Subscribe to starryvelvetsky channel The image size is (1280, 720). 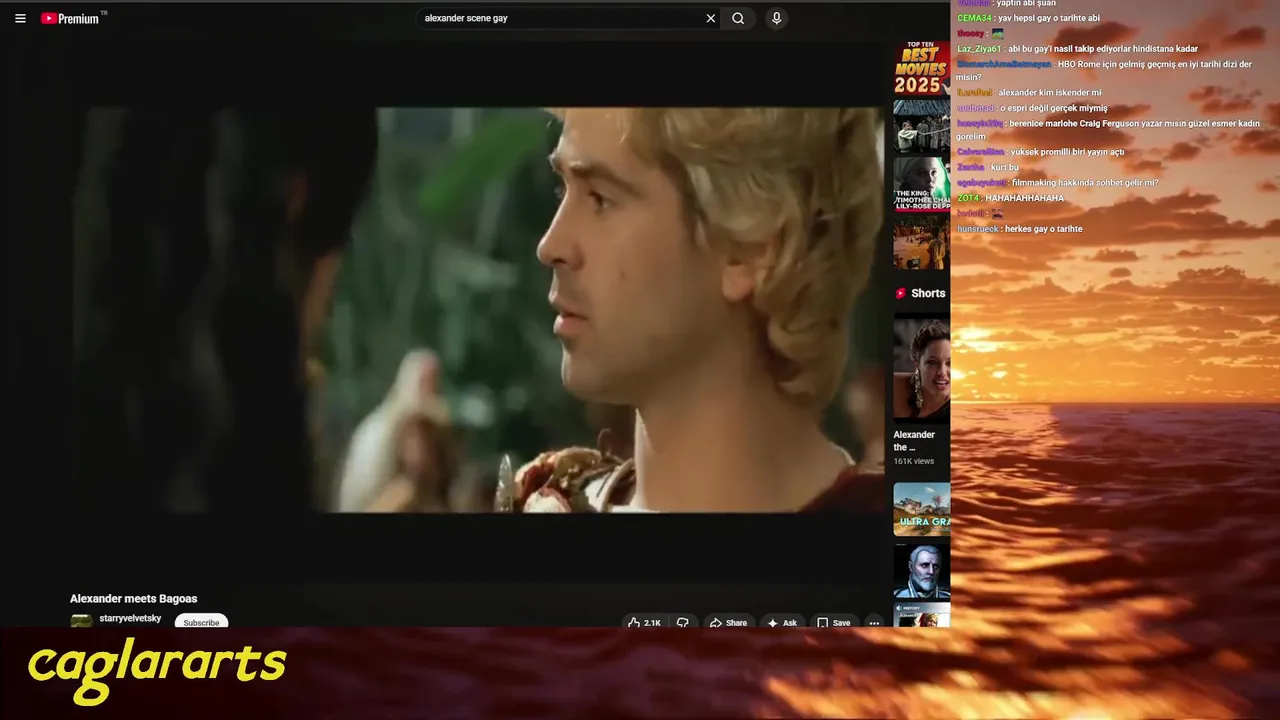201,622
